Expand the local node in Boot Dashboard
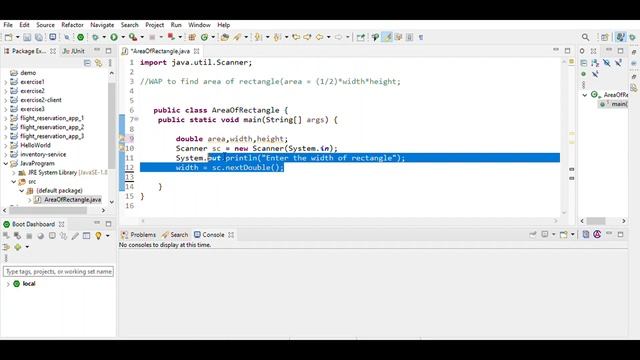 pyautogui.click(x=8, y=284)
